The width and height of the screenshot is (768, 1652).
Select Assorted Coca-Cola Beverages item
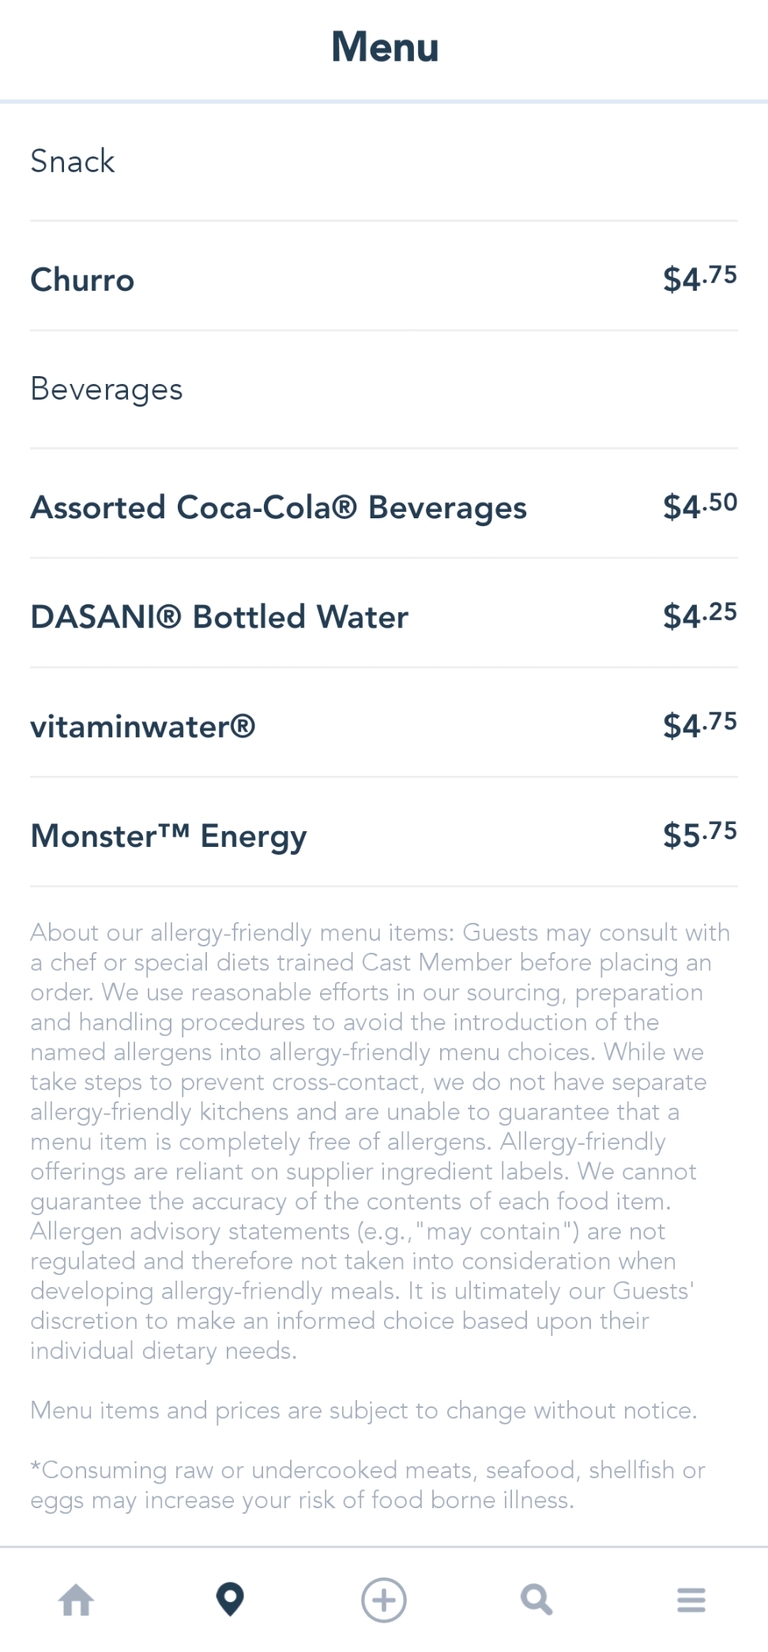tap(278, 508)
